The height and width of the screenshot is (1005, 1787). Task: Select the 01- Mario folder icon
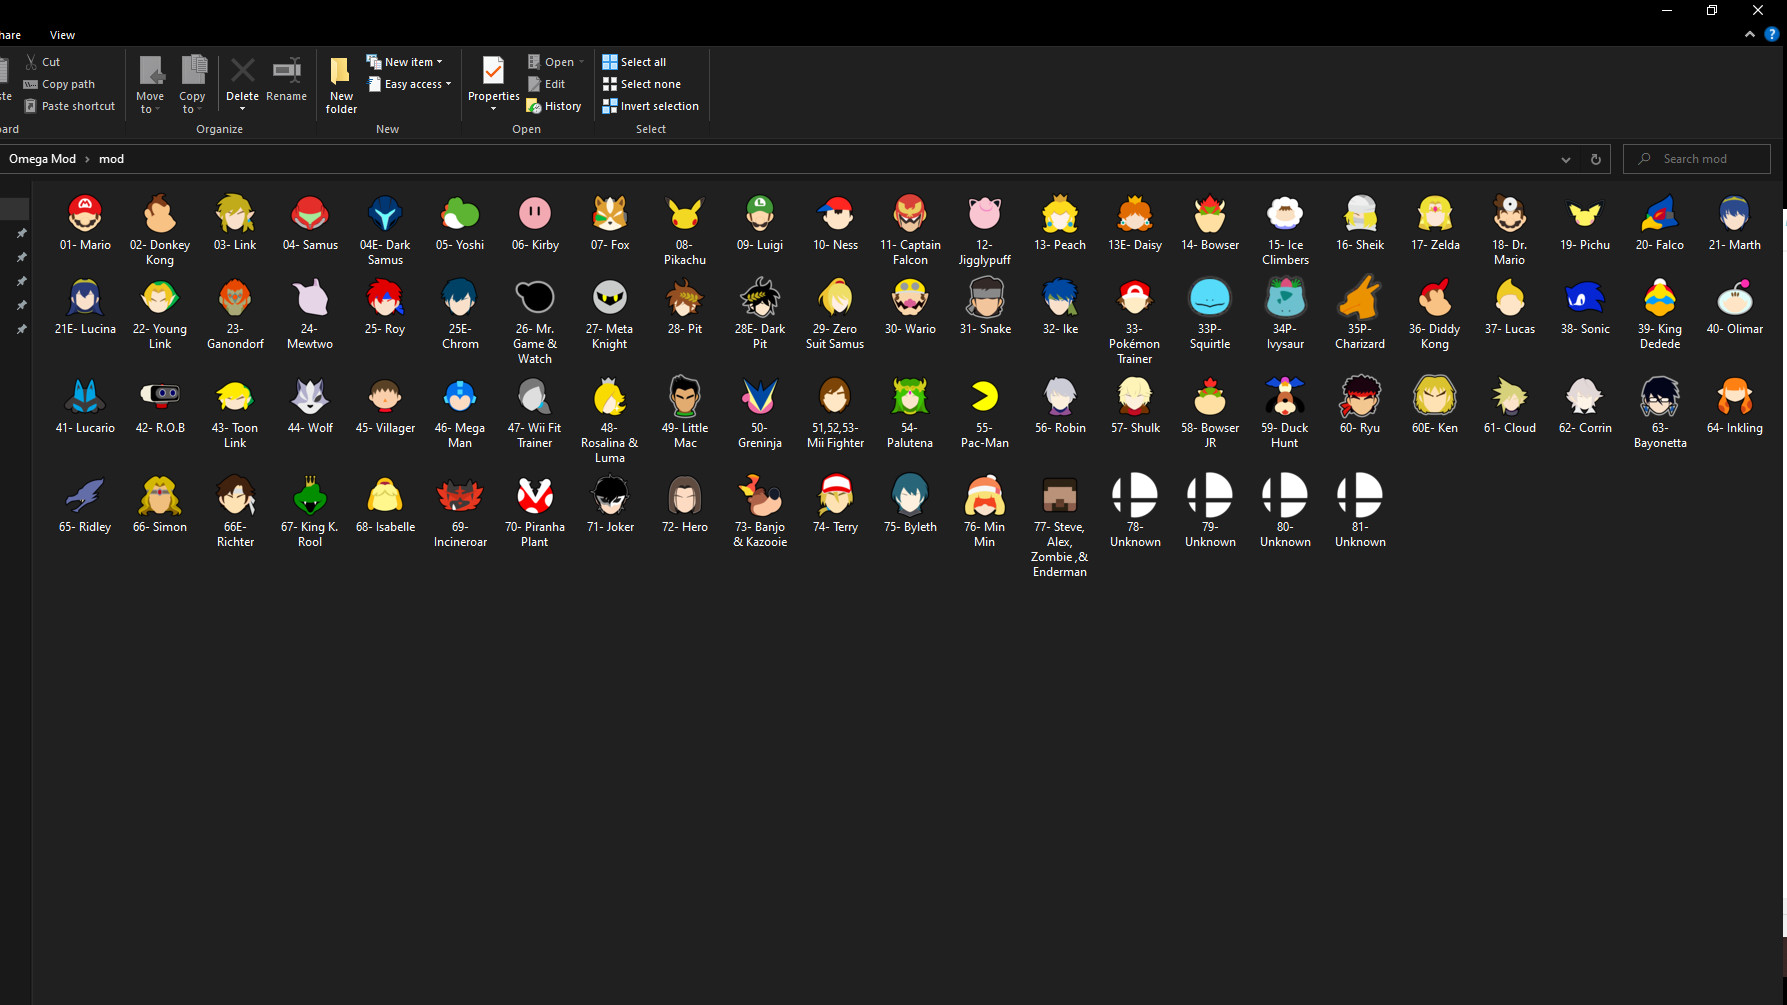[85, 213]
